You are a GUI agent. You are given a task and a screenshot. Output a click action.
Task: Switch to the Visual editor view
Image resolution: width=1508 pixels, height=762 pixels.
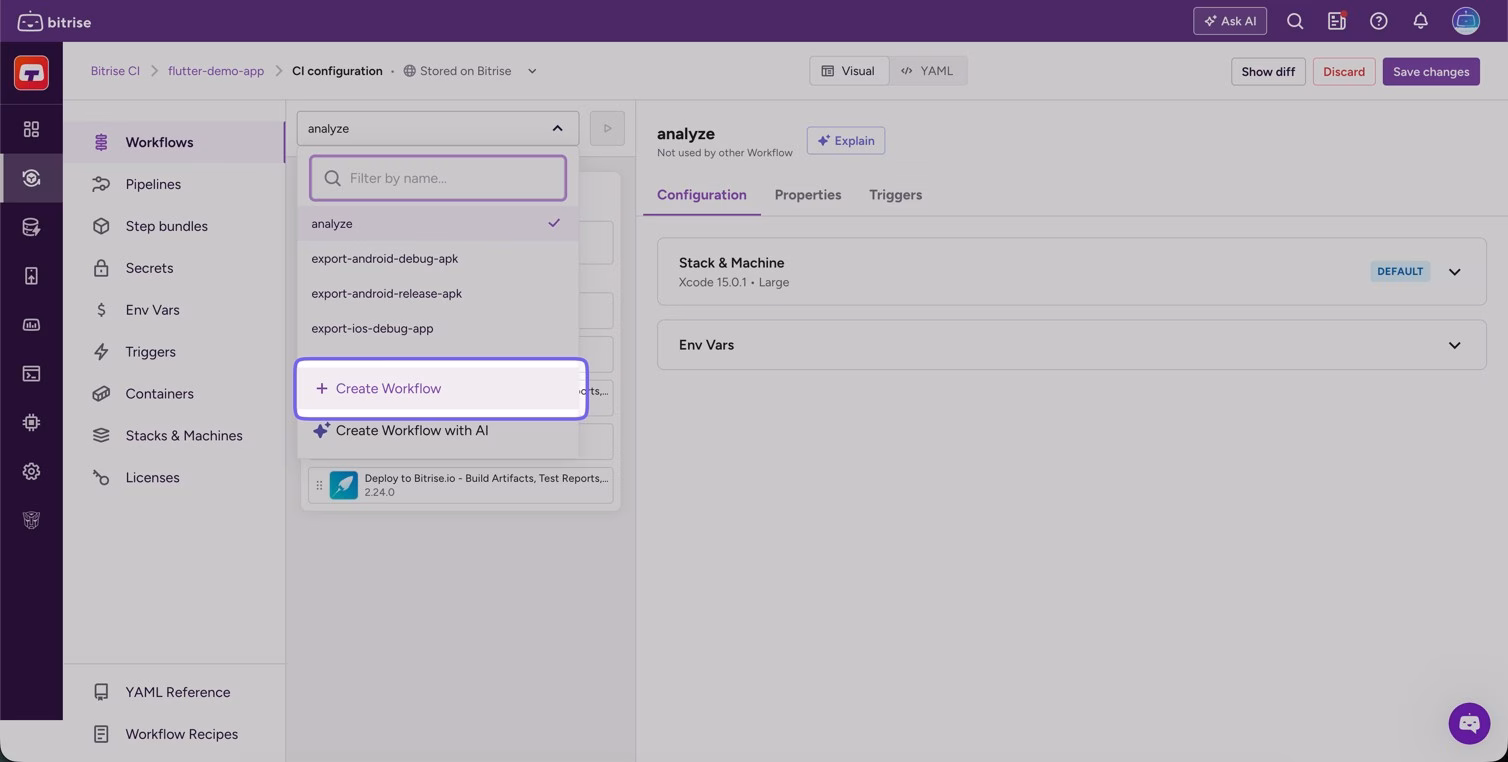tap(848, 71)
